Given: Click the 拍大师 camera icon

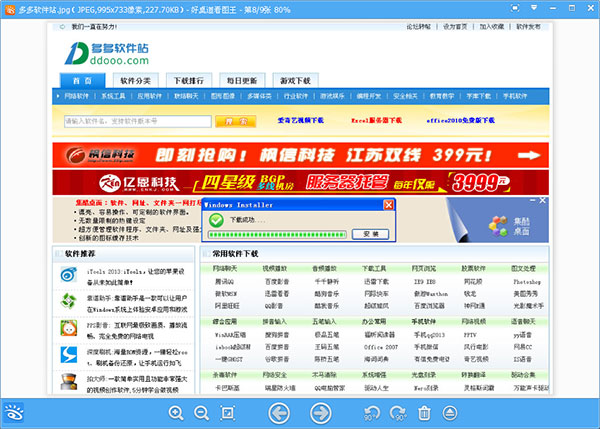Looking at the screenshot, I should [68, 382].
